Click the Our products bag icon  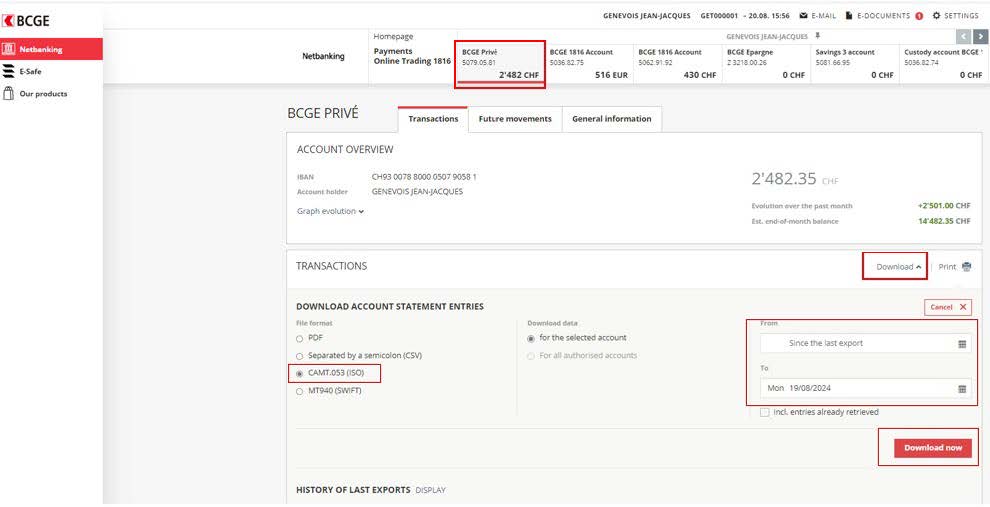click(8, 93)
